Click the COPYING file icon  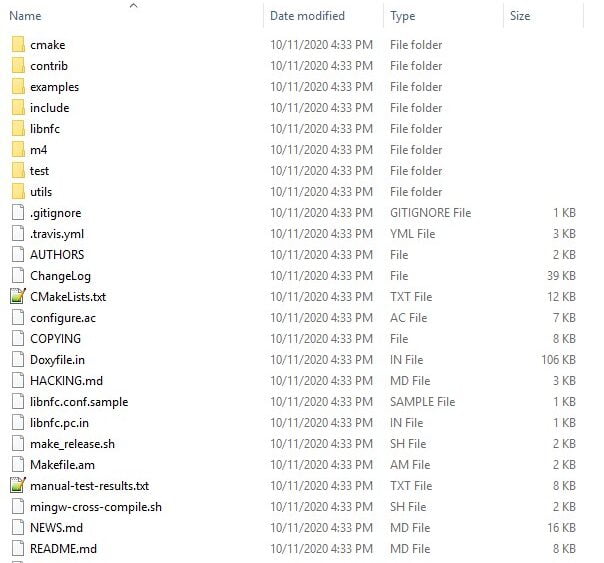coord(18,338)
